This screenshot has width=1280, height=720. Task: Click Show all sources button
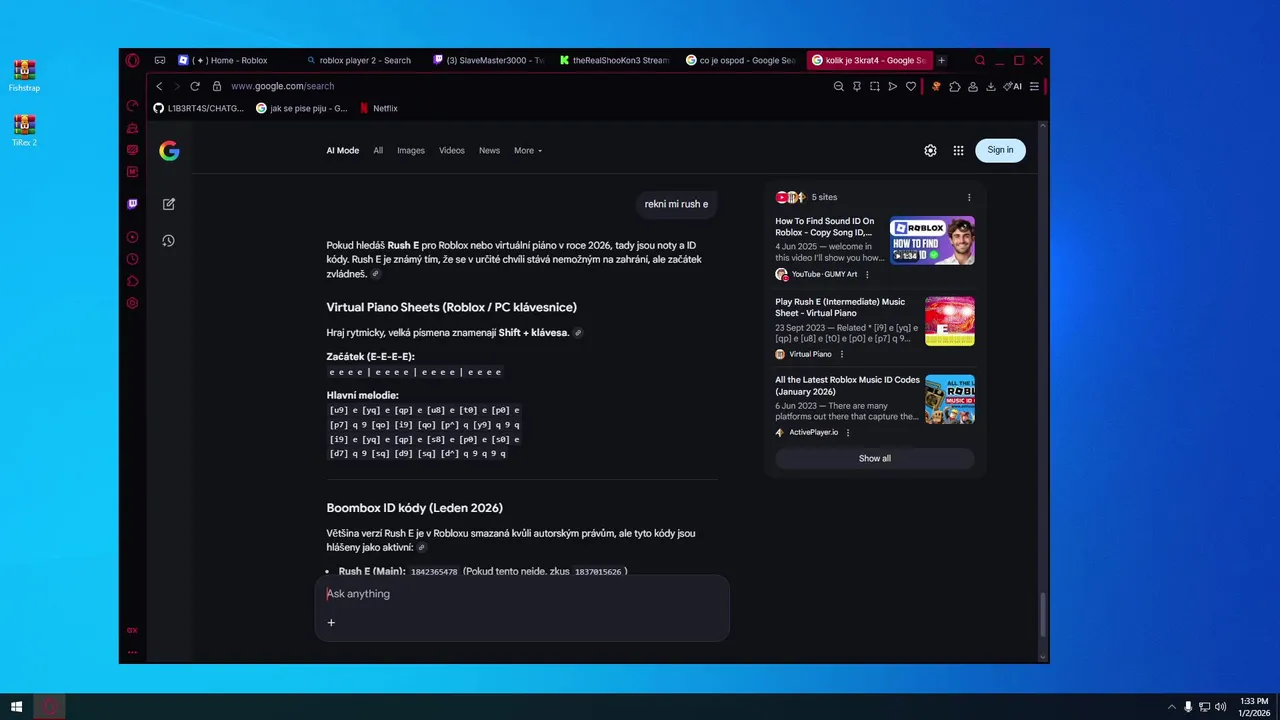point(875,458)
